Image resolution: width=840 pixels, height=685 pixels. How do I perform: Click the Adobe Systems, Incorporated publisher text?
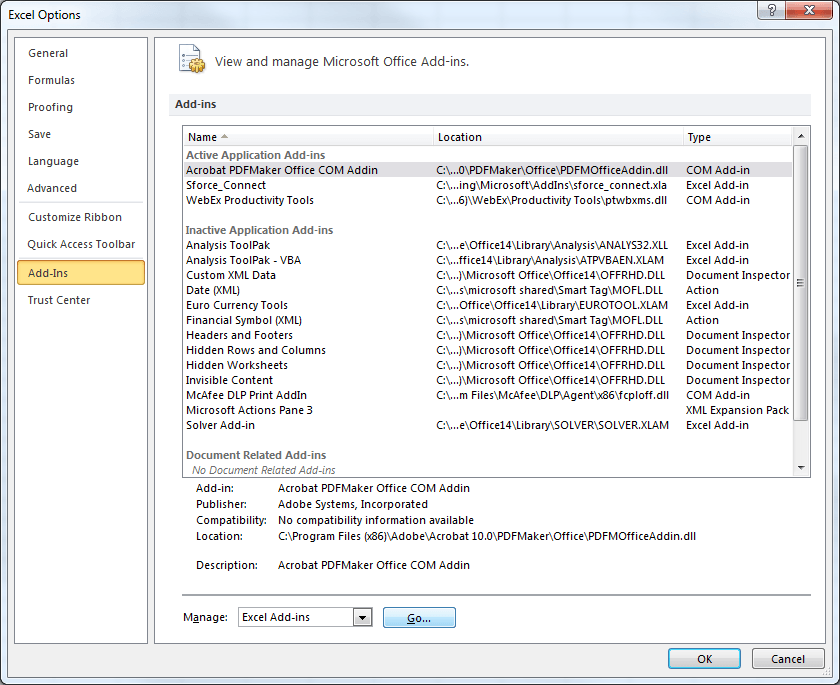pyautogui.click(x=352, y=504)
